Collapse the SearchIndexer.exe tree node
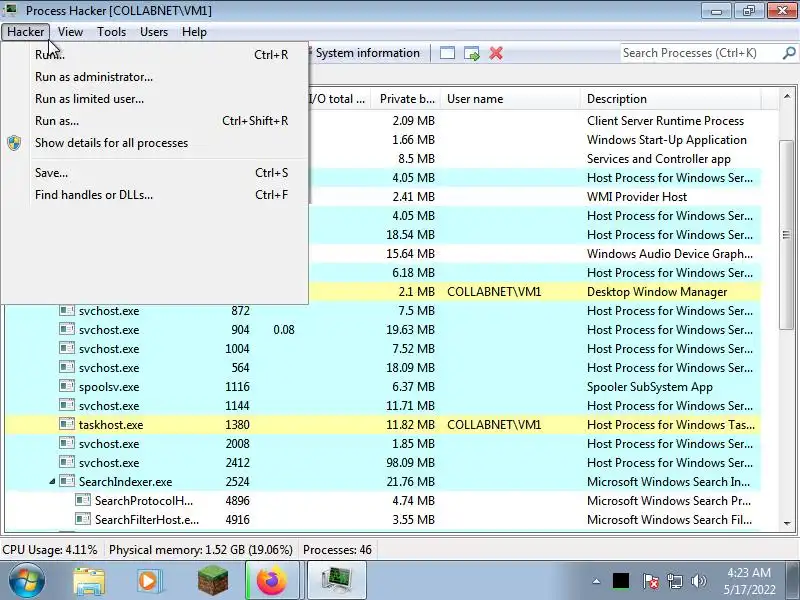The image size is (800, 600). [x=52, y=482]
